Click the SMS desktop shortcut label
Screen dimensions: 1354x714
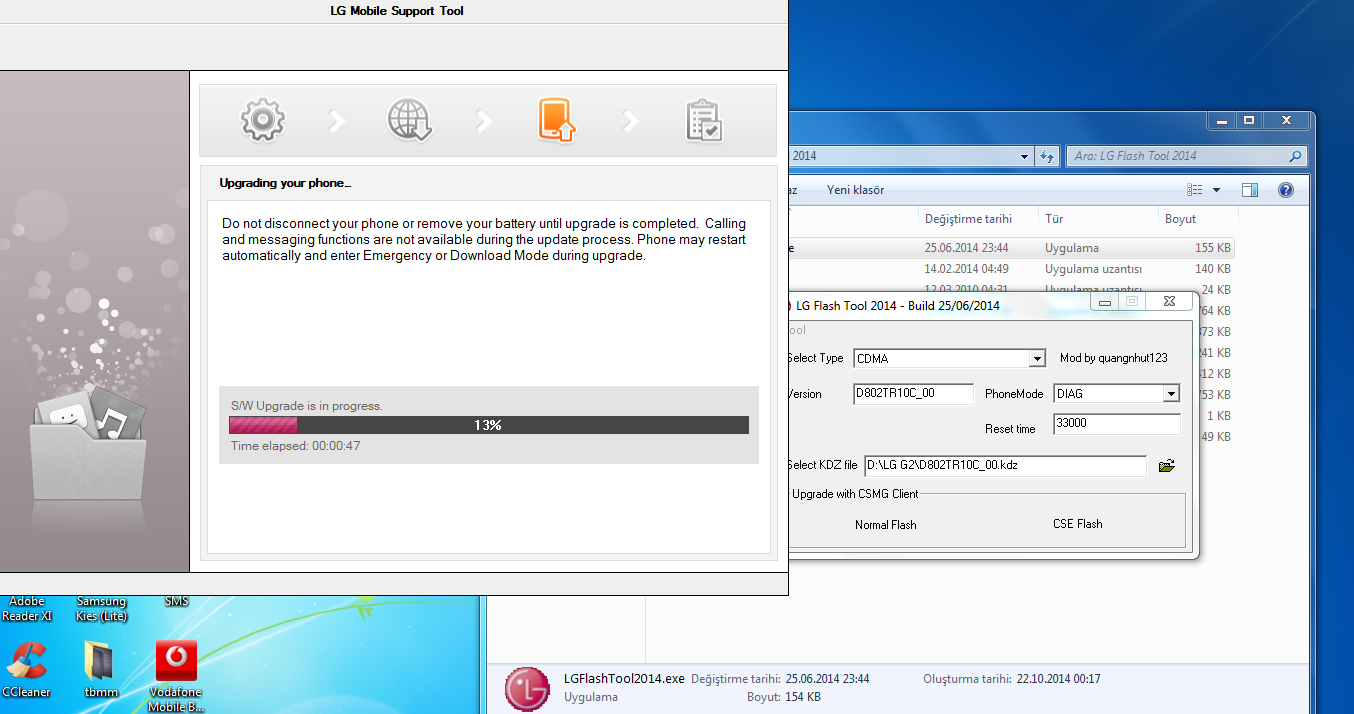coord(177,602)
